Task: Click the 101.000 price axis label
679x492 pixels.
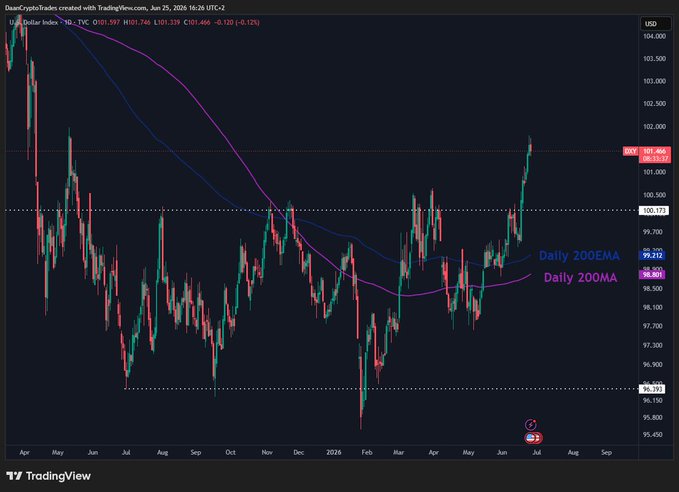Action: pos(654,172)
